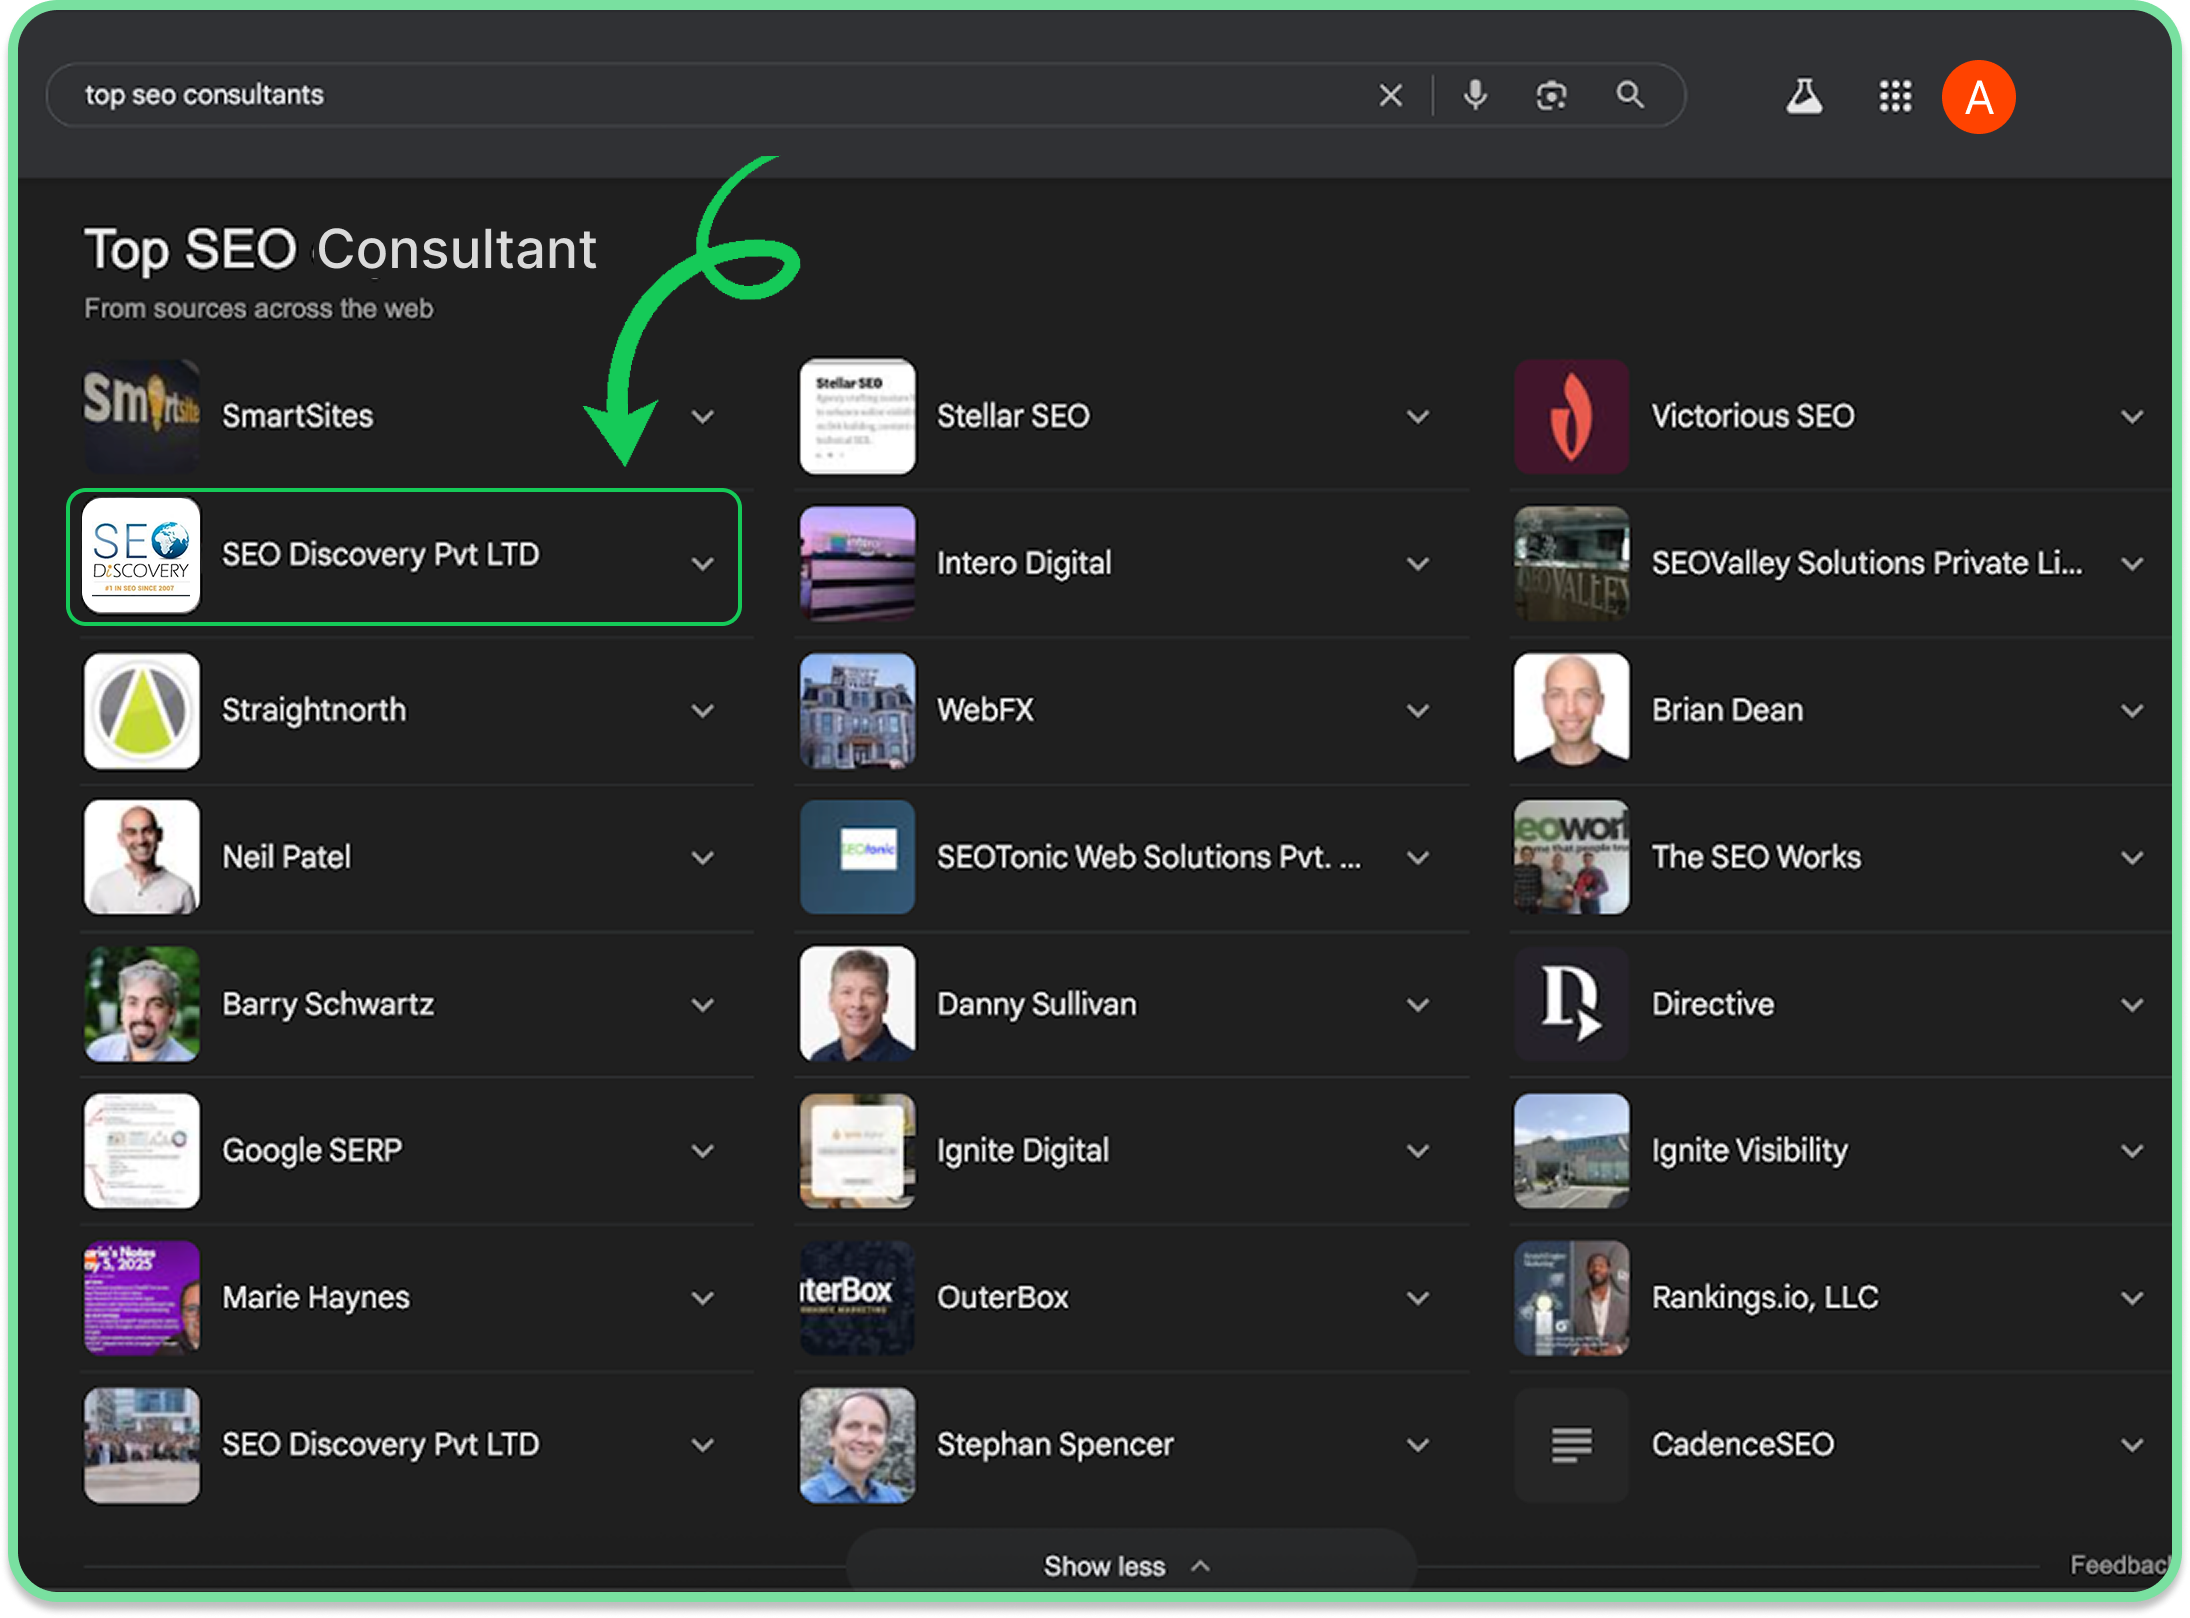This screenshot has height=1618, width=2190.
Task: Select the Stellar SEO list item
Action: [x=1130, y=416]
